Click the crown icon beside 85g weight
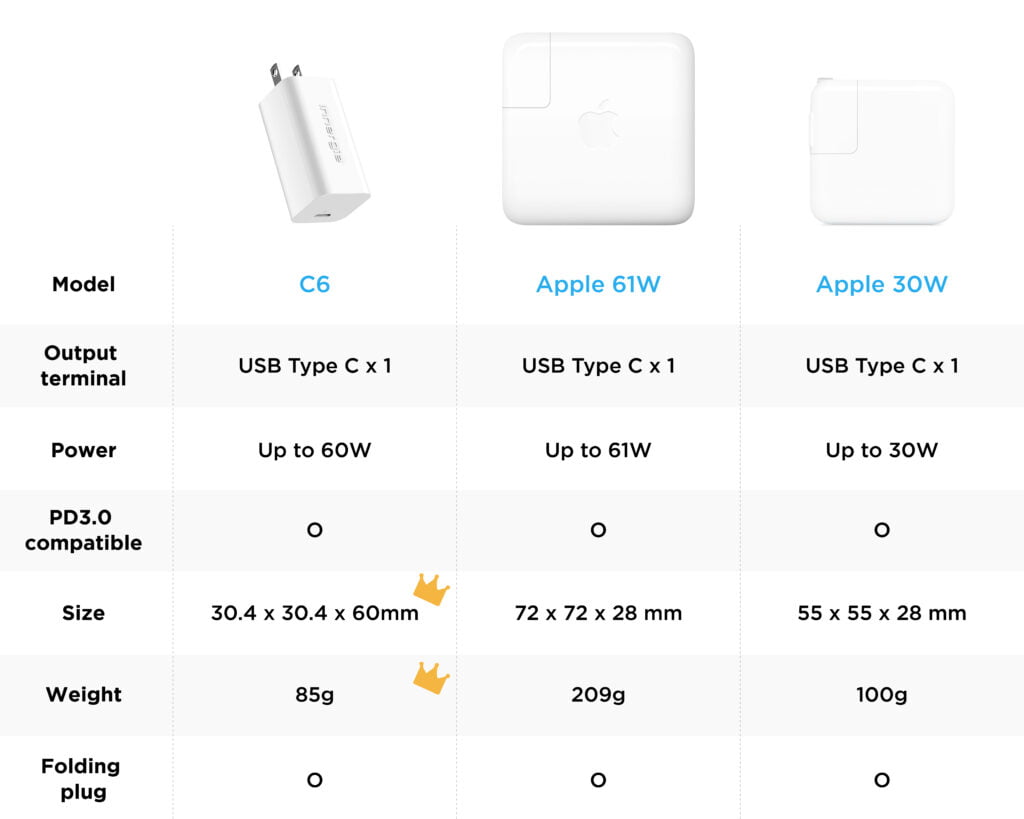The width and height of the screenshot is (1024, 819). click(431, 677)
